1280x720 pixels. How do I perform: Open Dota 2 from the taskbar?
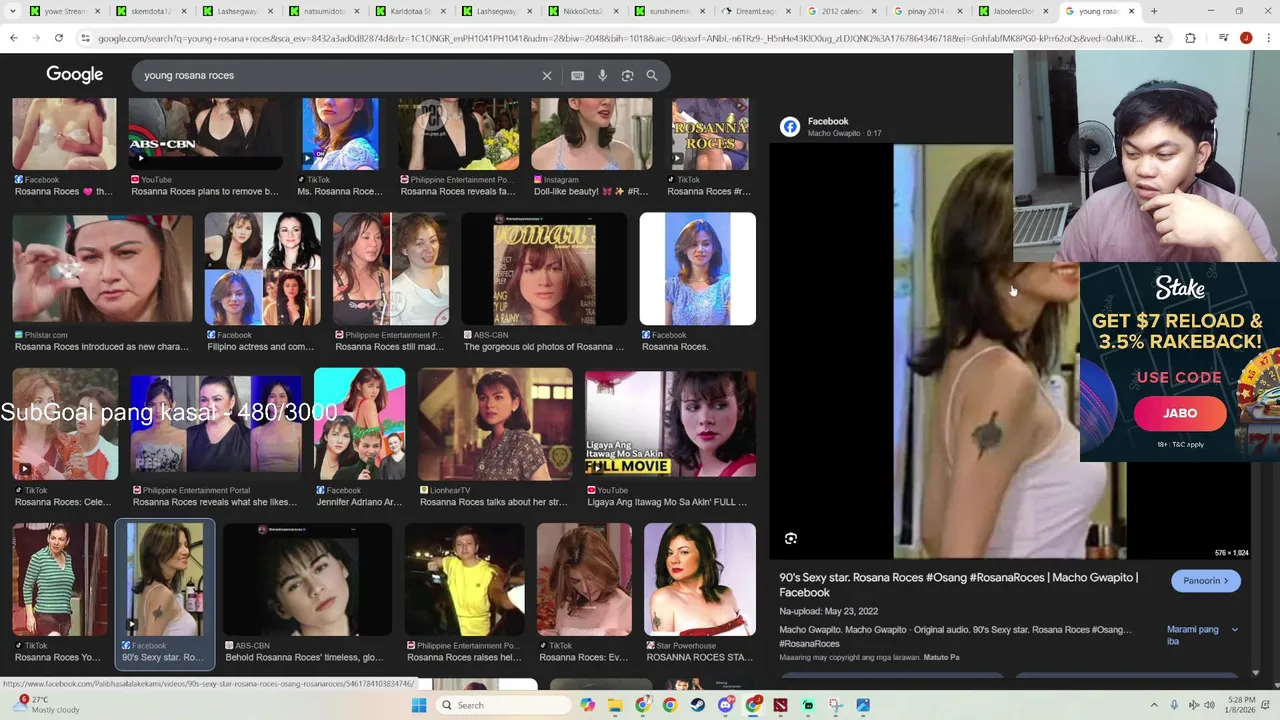(780, 705)
